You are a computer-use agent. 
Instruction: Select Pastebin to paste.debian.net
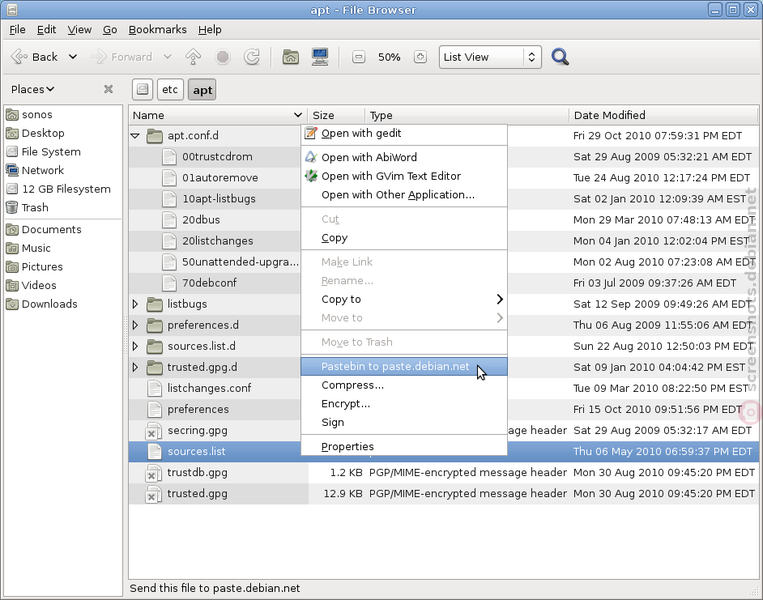[x=404, y=366]
